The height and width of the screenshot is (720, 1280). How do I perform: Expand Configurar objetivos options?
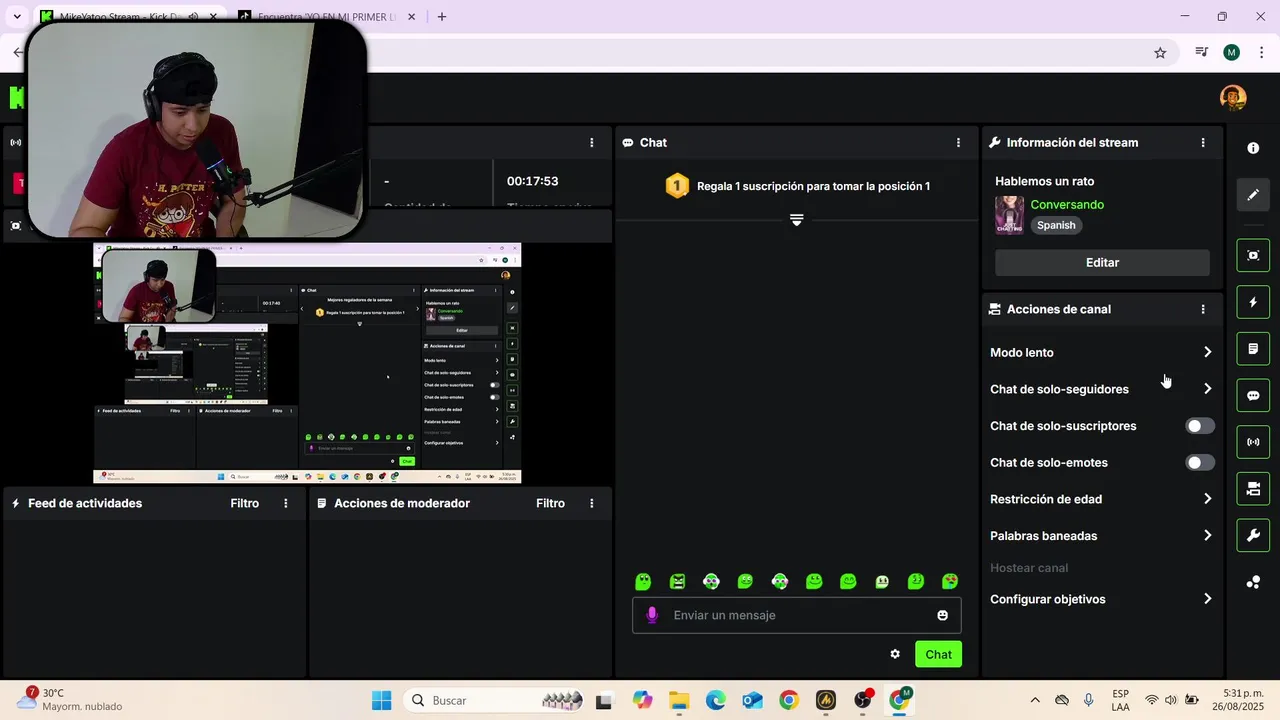[x=1207, y=599]
